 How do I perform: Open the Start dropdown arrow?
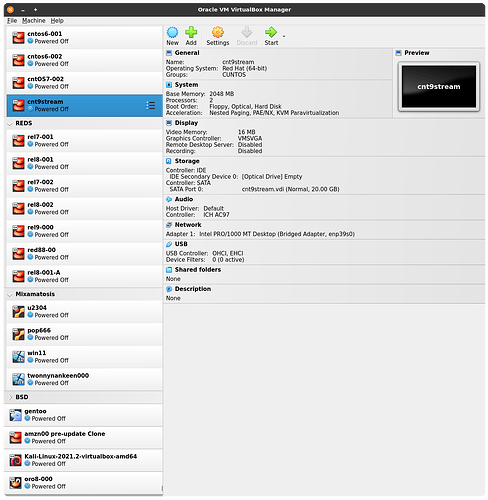pyautogui.click(x=284, y=36)
